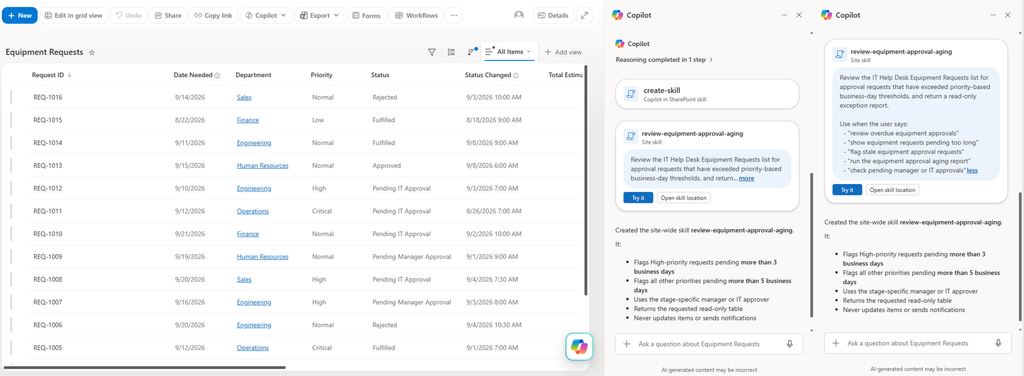This screenshot has height=376, width=1024.
Task: Click the Undo toolbar button
Action: (x=129, y=15)
